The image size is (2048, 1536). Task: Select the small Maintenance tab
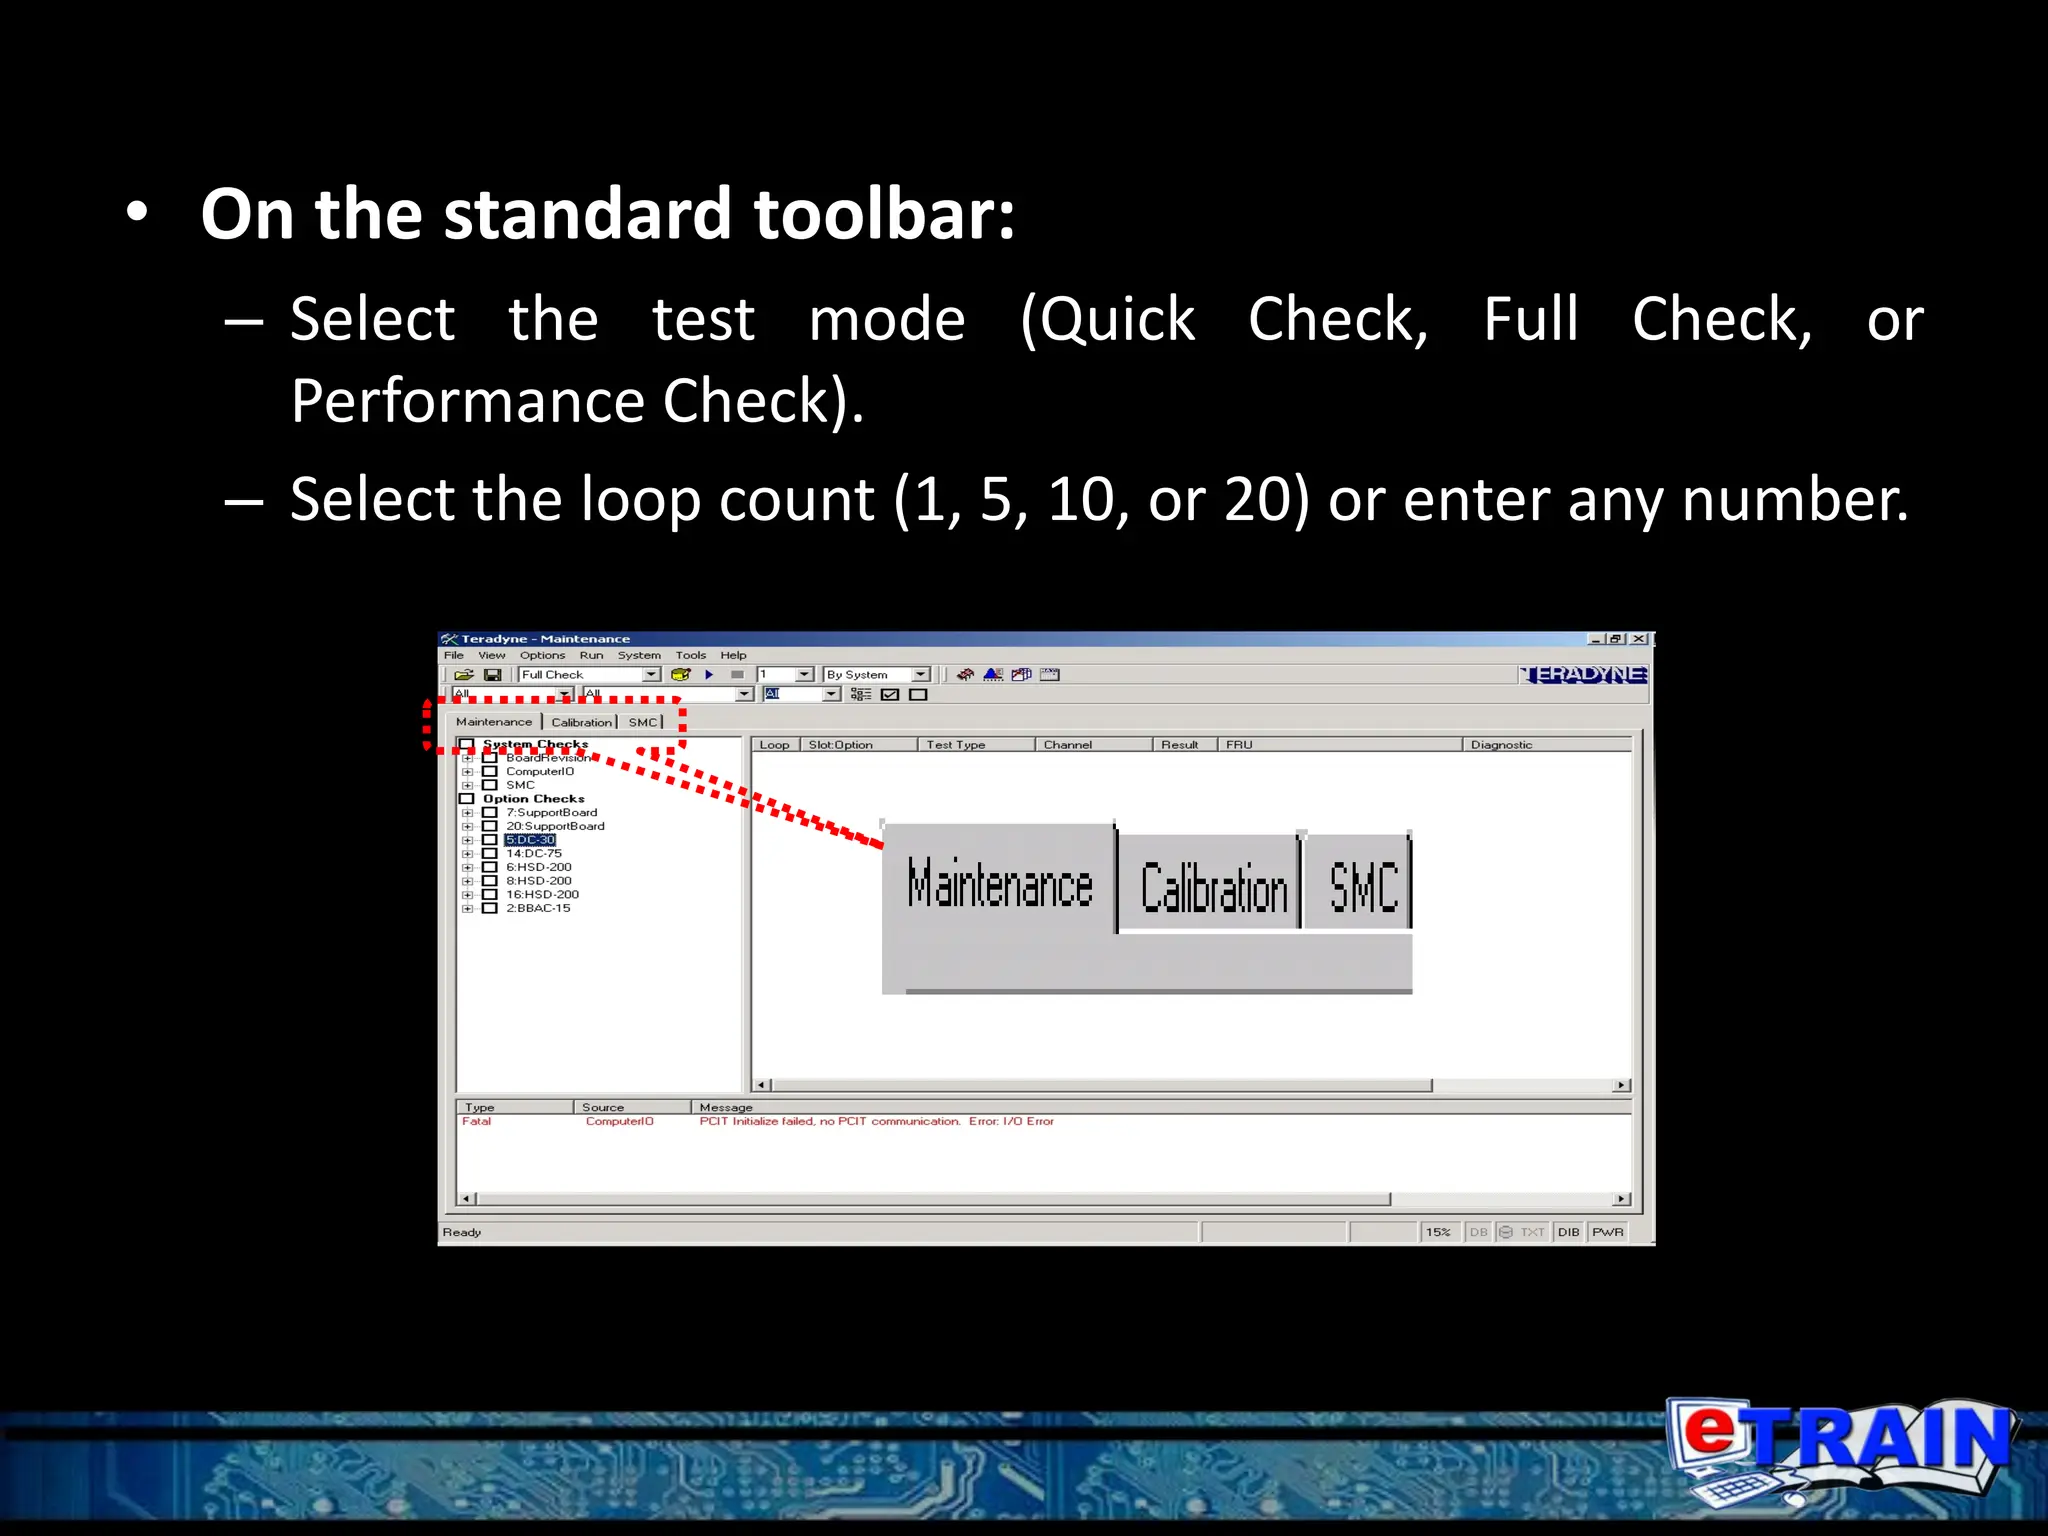coord(494,721)
